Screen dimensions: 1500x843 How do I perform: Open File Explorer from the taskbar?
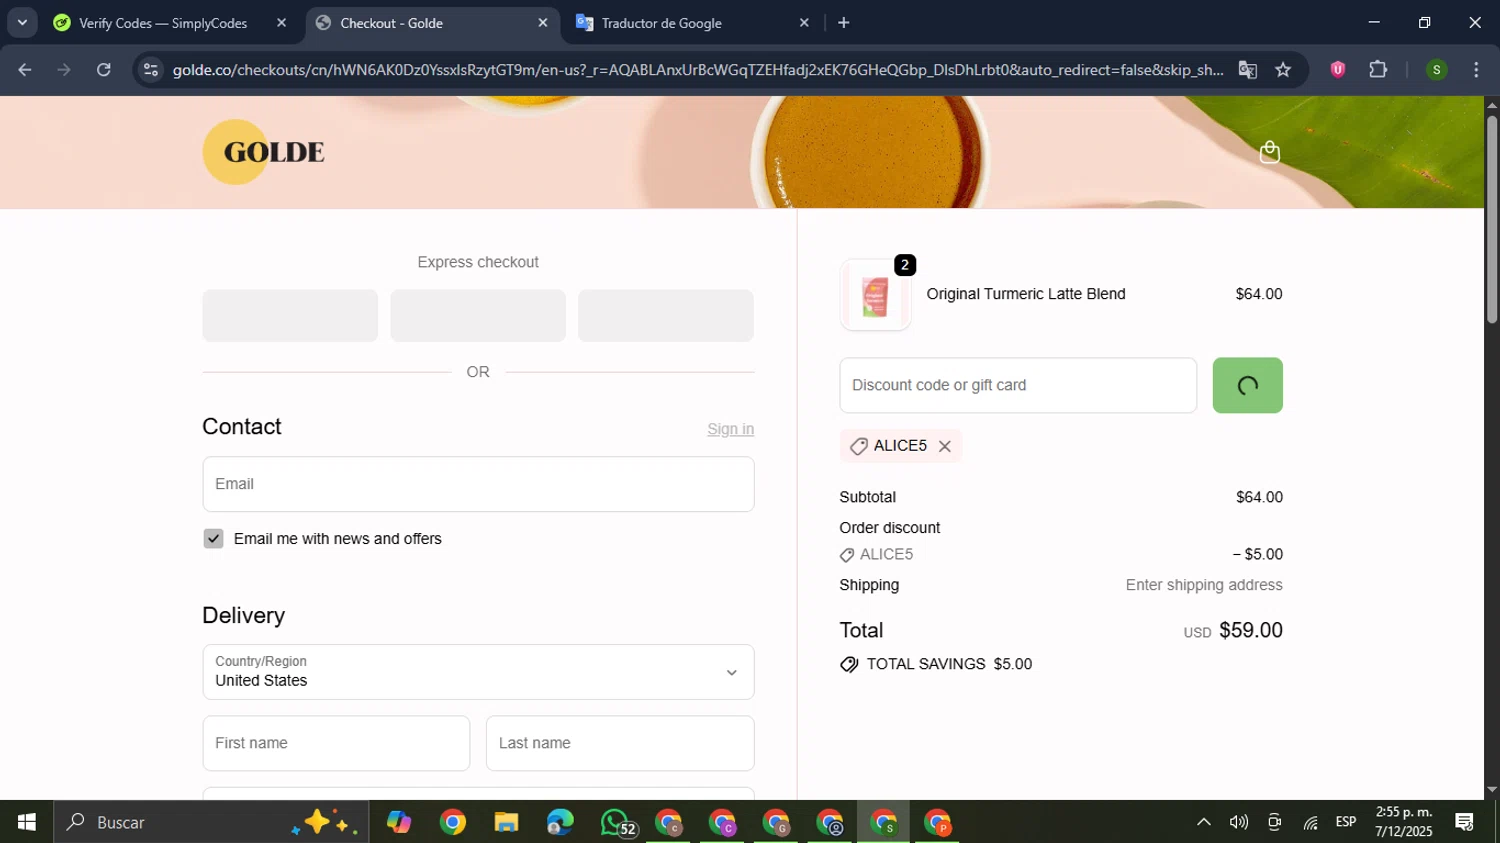[506, 822]
